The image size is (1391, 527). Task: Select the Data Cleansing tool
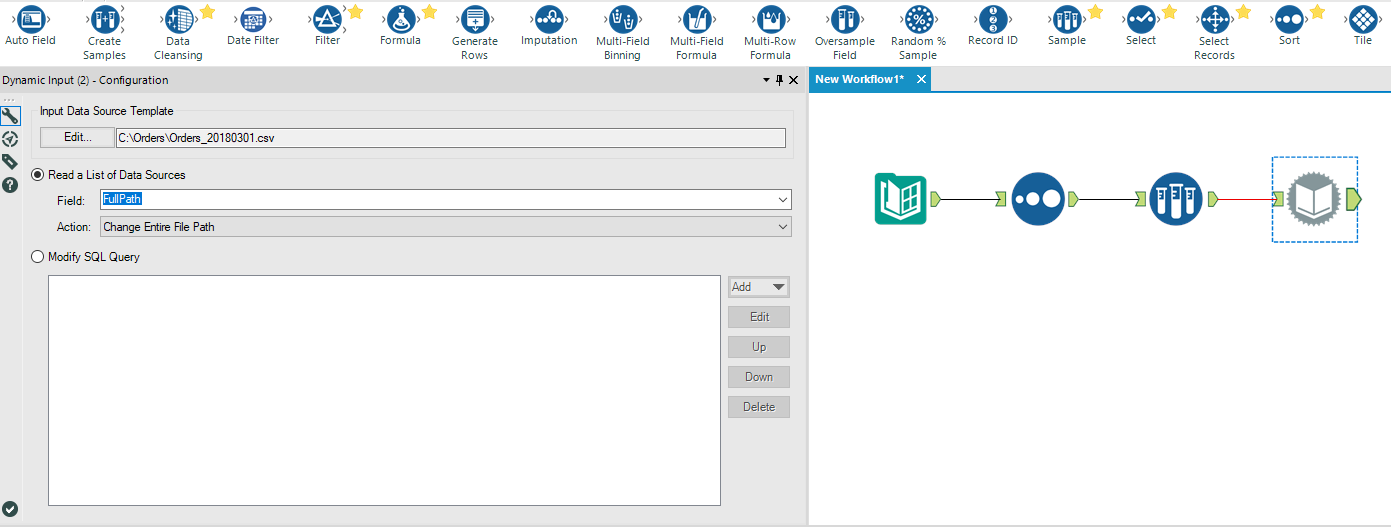(x=178, y=32)
